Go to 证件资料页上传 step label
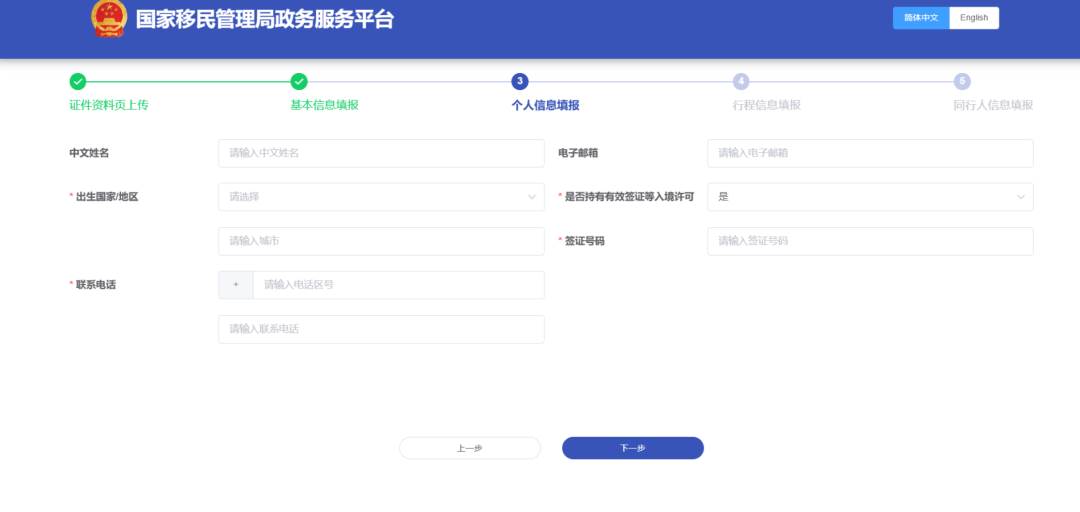Image resolution: width=1080 pixels, height=512 pixels. click(x=109, y=105)
